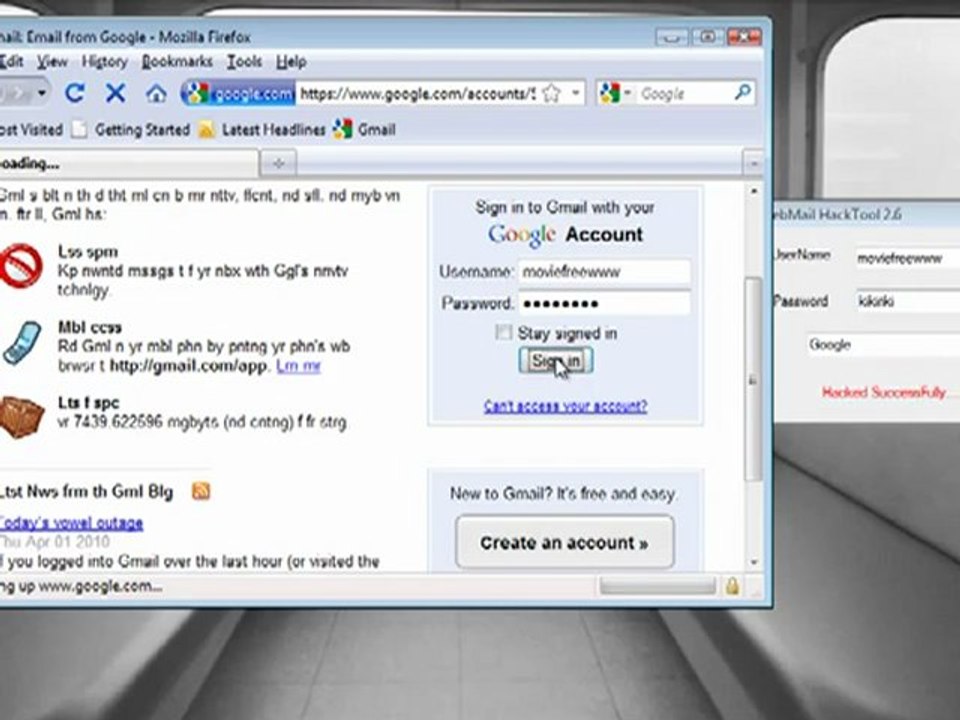The image size is (960, 720).
Task: Click the storage box icon
Action: click(x=22, y=417)
